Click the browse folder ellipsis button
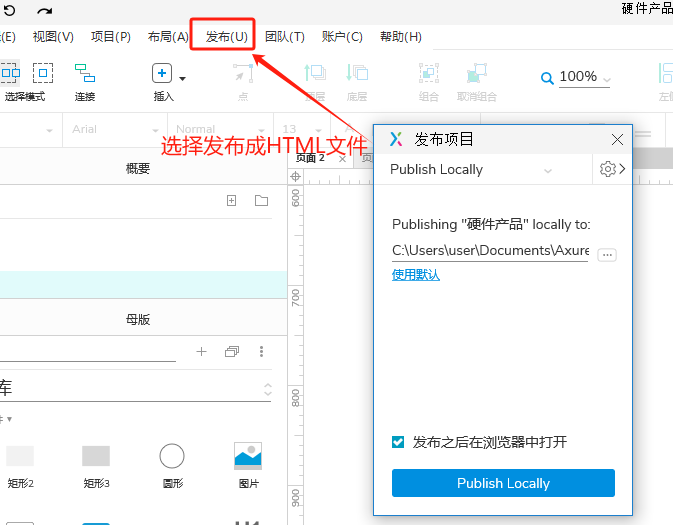Viewport: 673px width, 525px height. [x=607, y=255]
